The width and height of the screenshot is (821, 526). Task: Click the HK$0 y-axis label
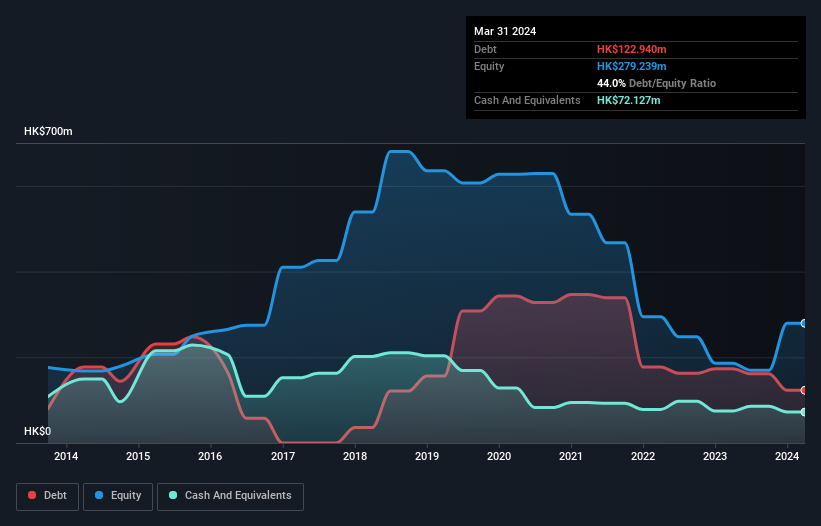click(38, 431)
